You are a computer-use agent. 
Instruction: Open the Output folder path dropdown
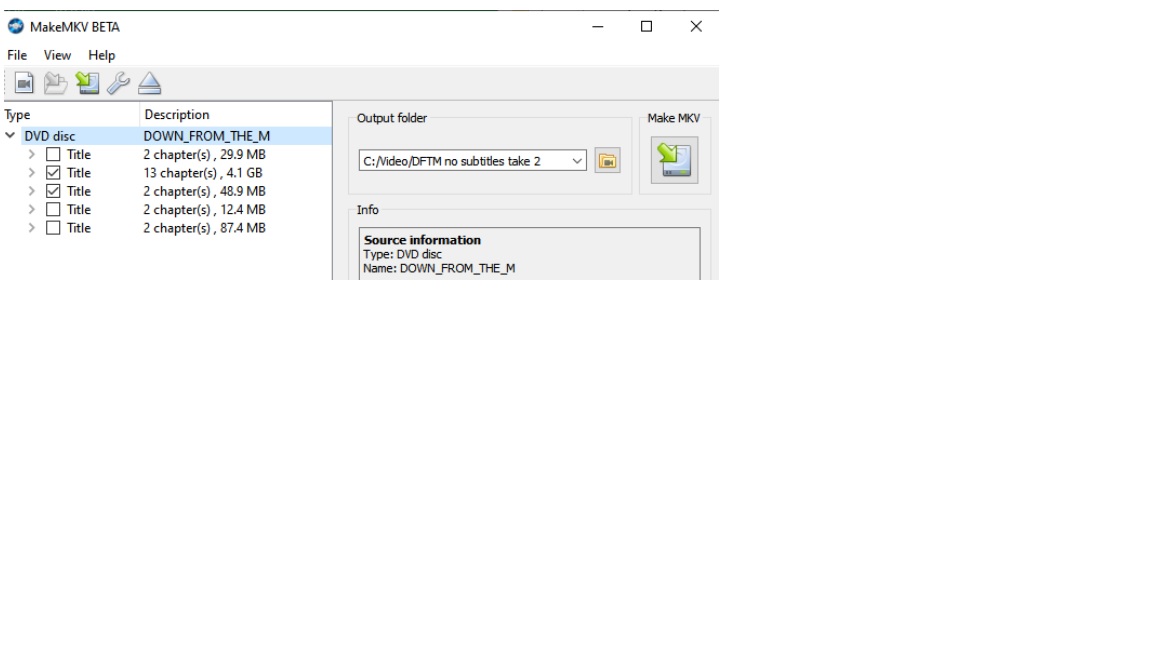tap(577, 161)
